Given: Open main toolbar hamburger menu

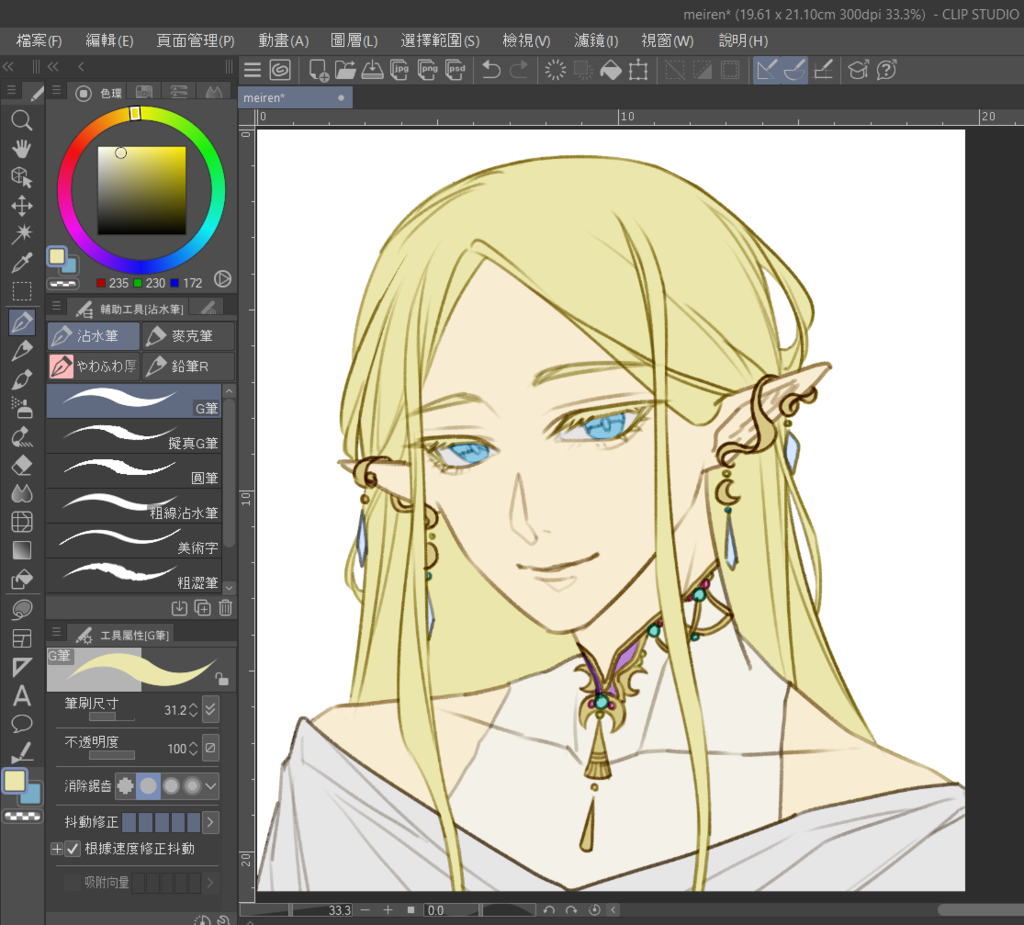Looking at the screenshot, I should coord(252,70).
